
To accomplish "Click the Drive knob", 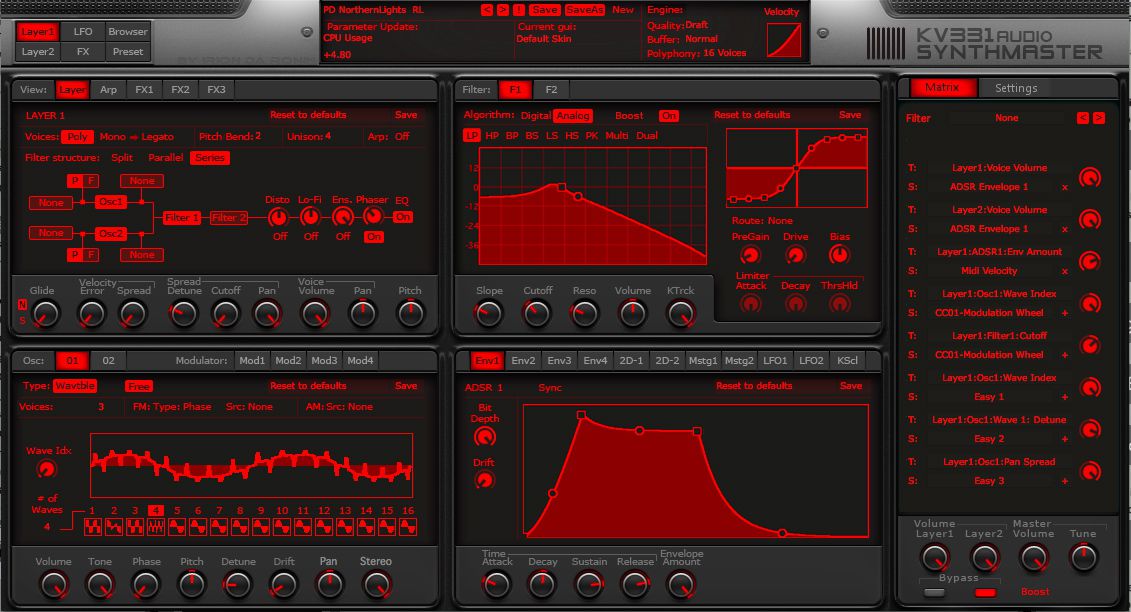I will click(x=795, y=255).
